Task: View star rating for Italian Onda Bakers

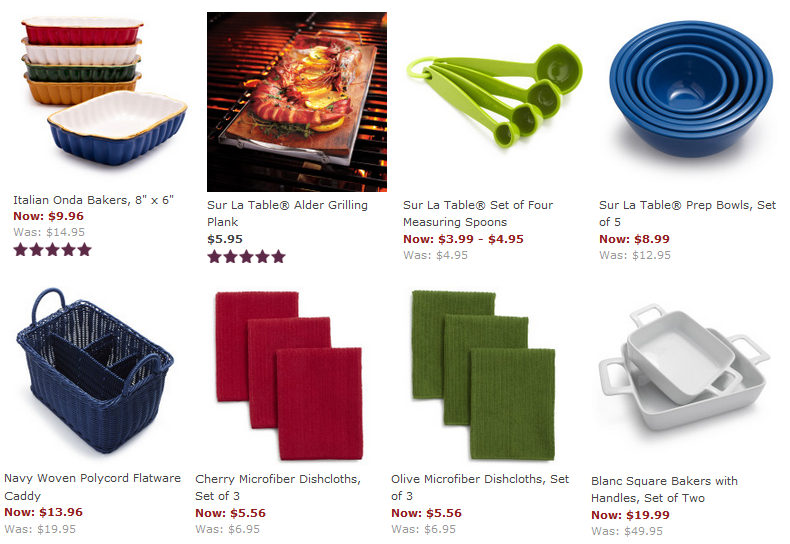Action: point(52,249)
